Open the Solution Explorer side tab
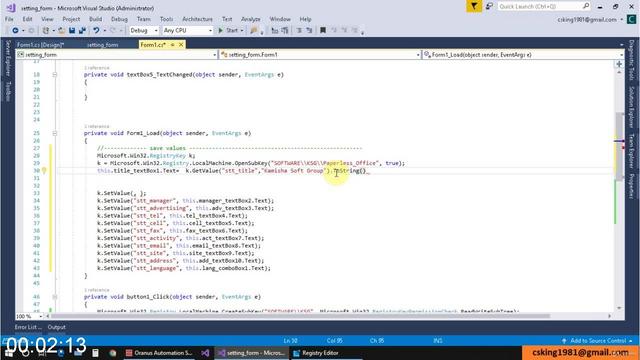640x360 pixels. point(631,107)
